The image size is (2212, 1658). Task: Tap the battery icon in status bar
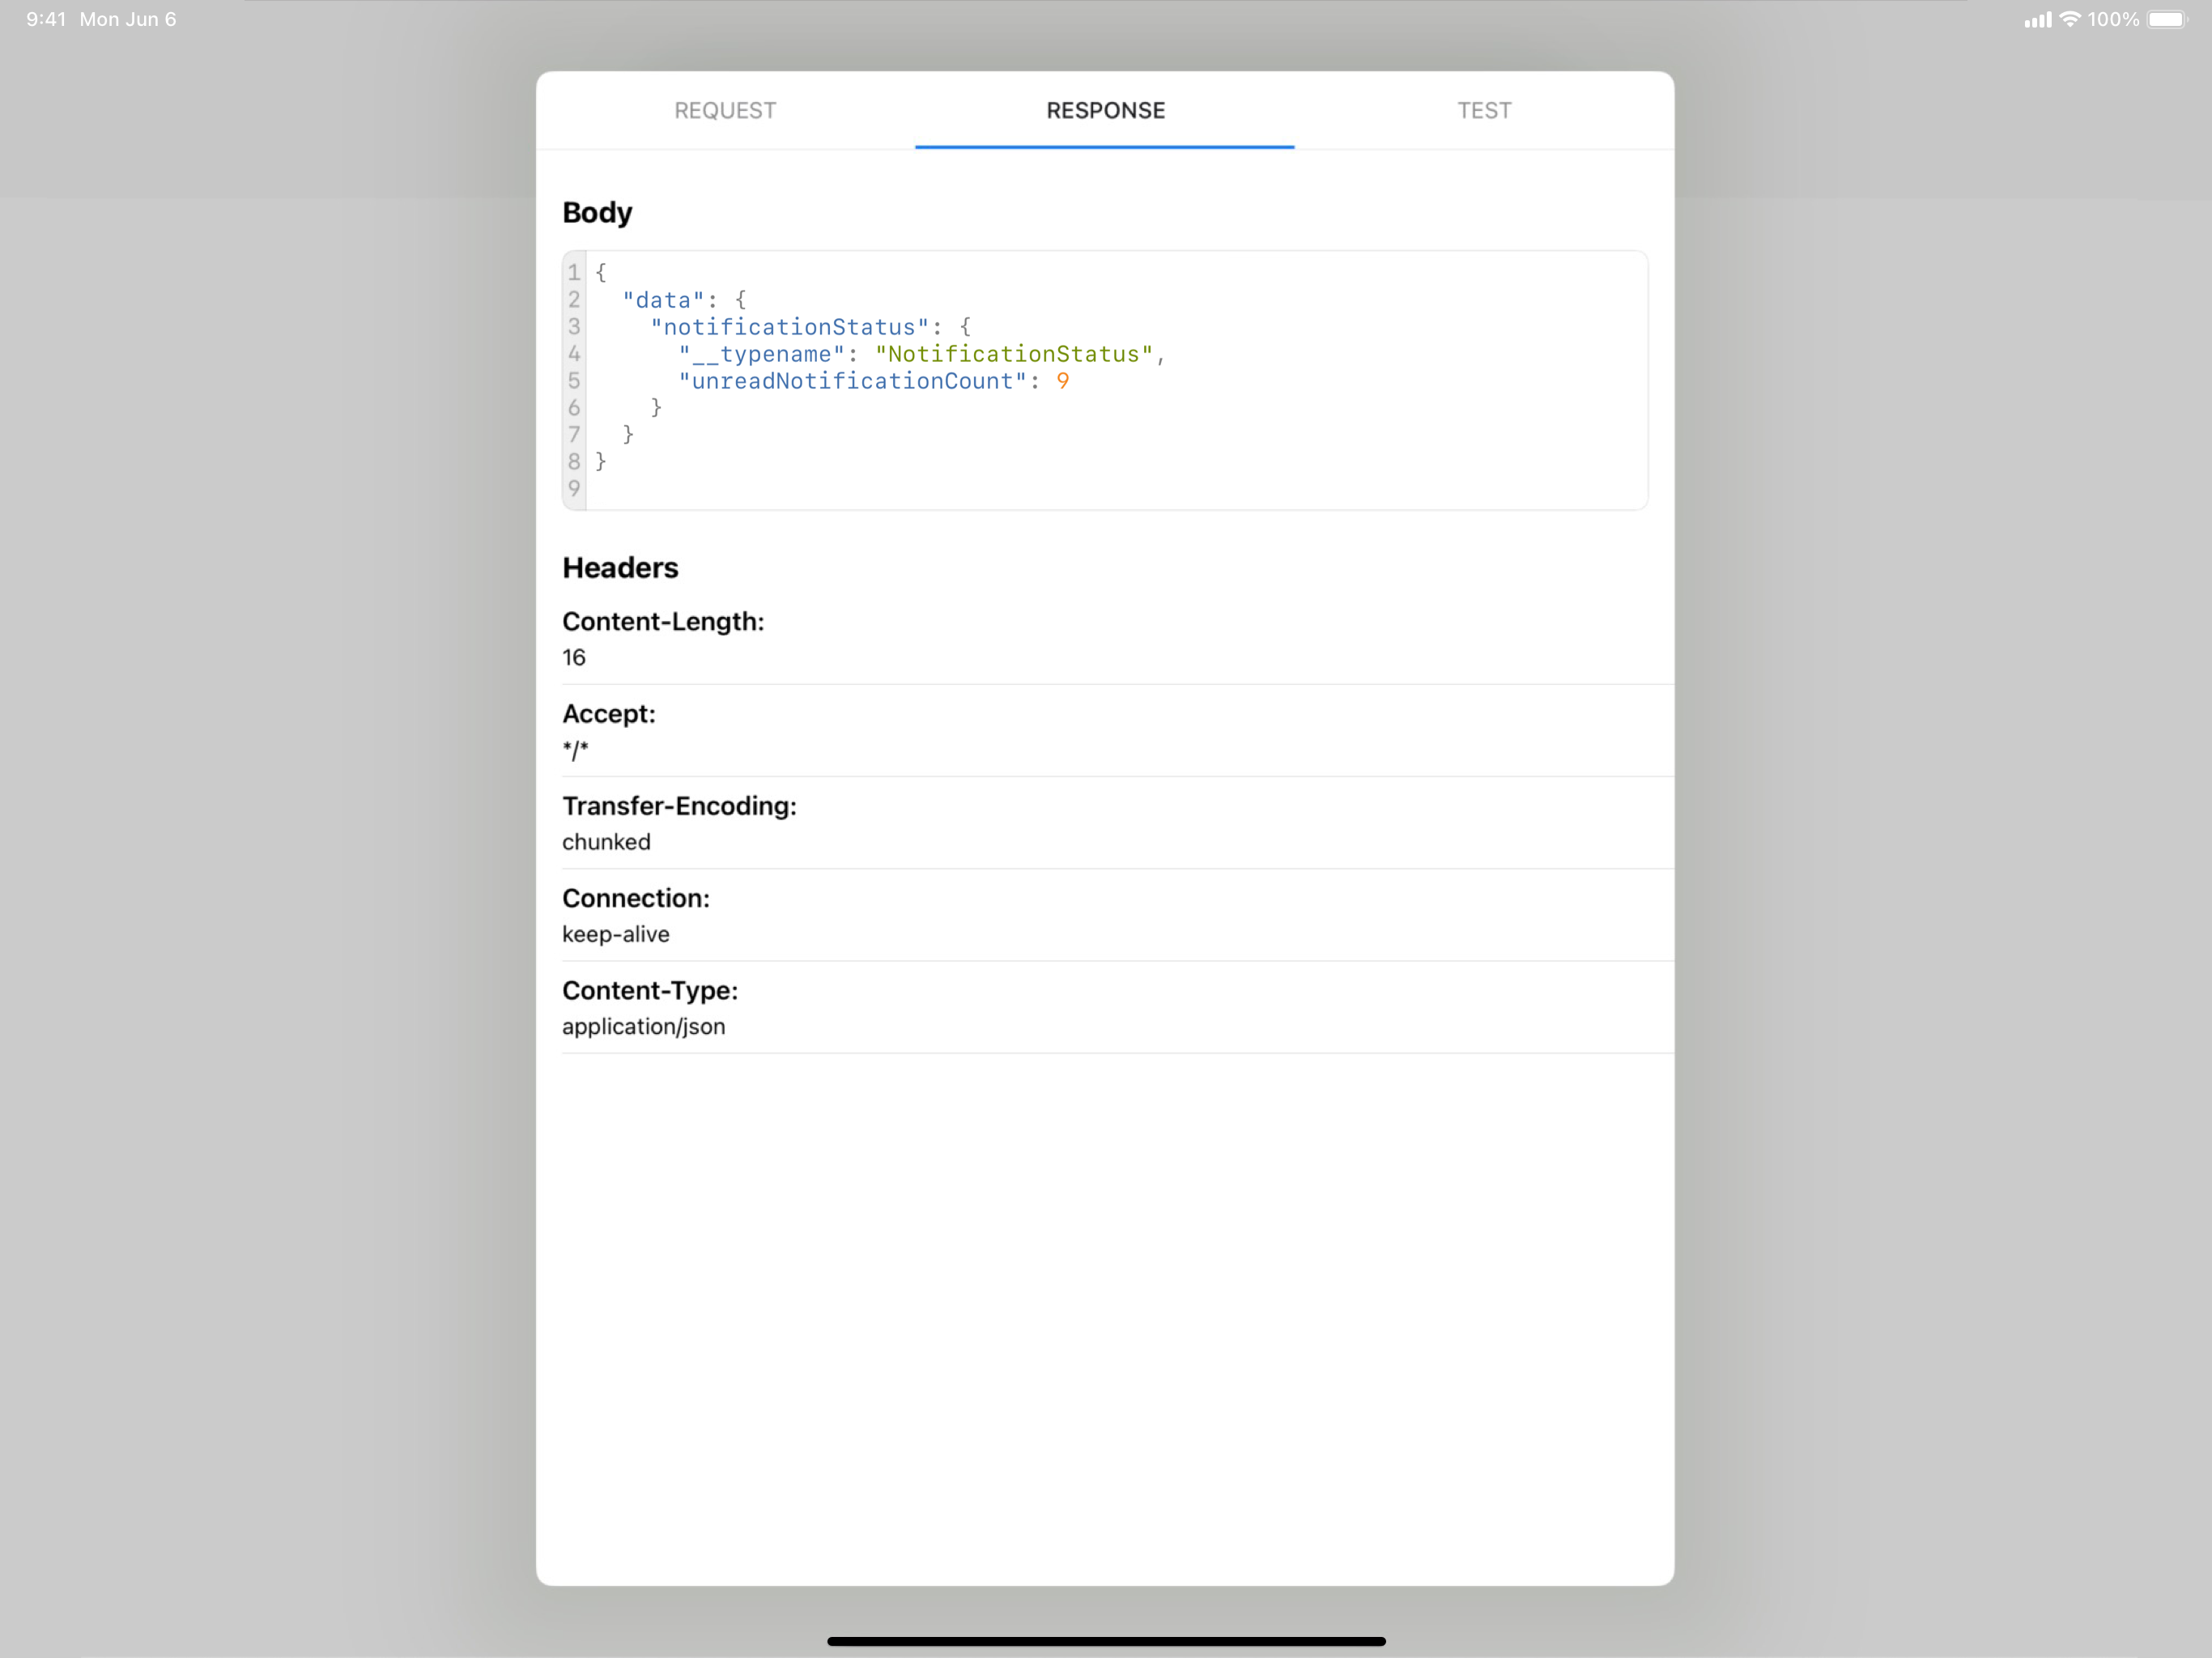pyautogui.click(x=2167, y=19)
